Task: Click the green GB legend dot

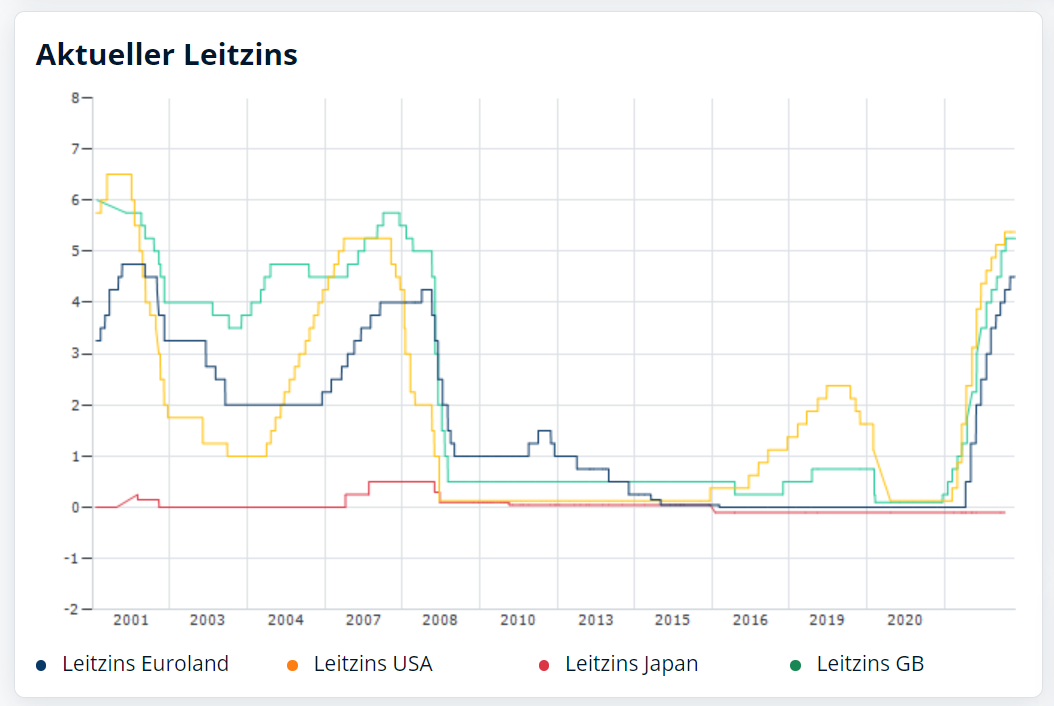Action: click(x=796, y=665)
